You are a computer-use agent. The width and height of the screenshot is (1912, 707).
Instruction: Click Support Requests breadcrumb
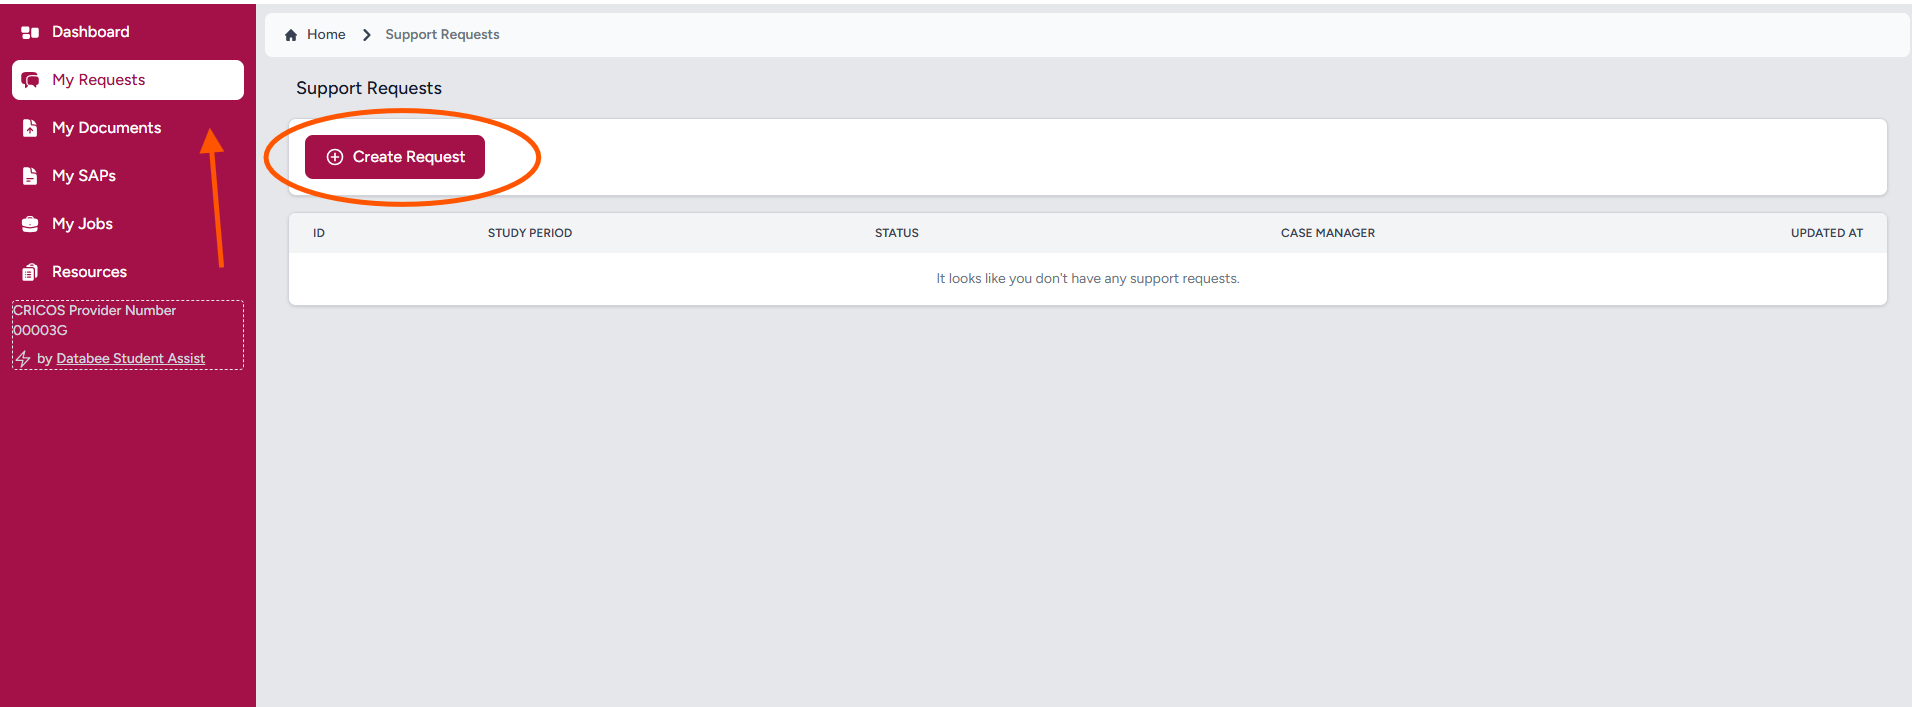(x=442, y=35)
